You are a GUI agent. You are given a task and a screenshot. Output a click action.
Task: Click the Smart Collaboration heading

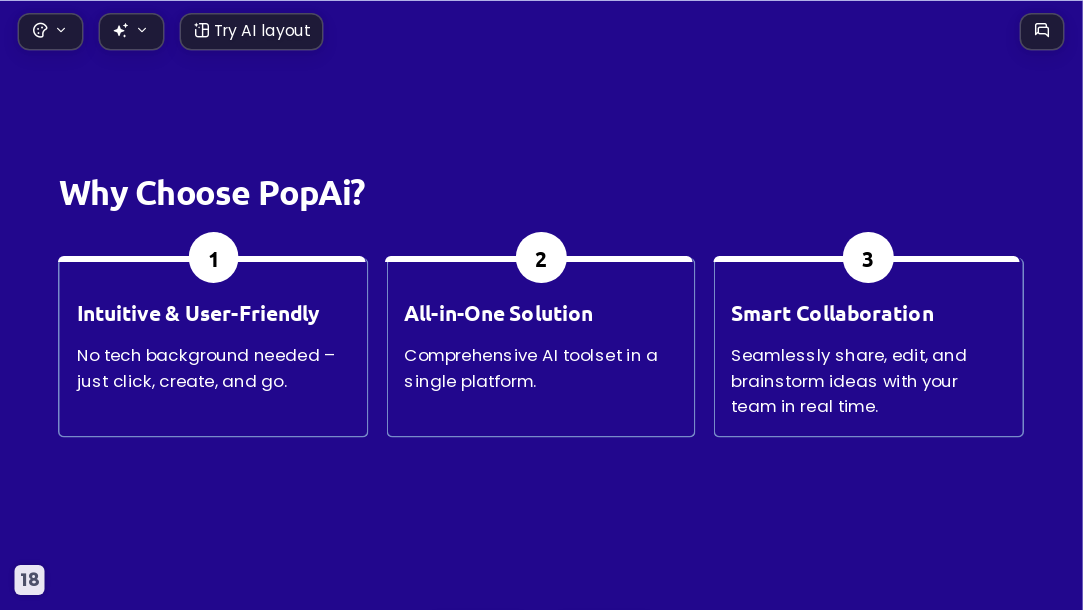coord(832,313)
